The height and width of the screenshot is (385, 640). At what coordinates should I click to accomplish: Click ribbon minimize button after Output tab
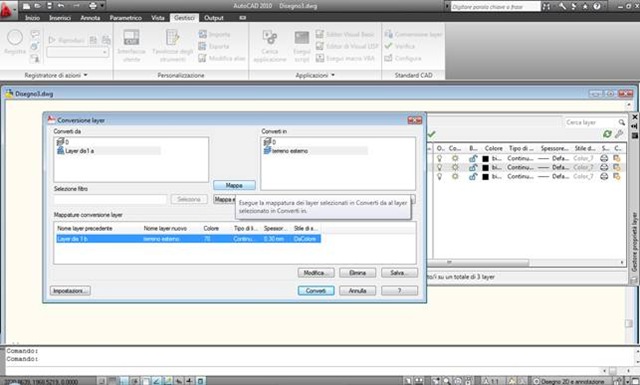pos(243,18)
